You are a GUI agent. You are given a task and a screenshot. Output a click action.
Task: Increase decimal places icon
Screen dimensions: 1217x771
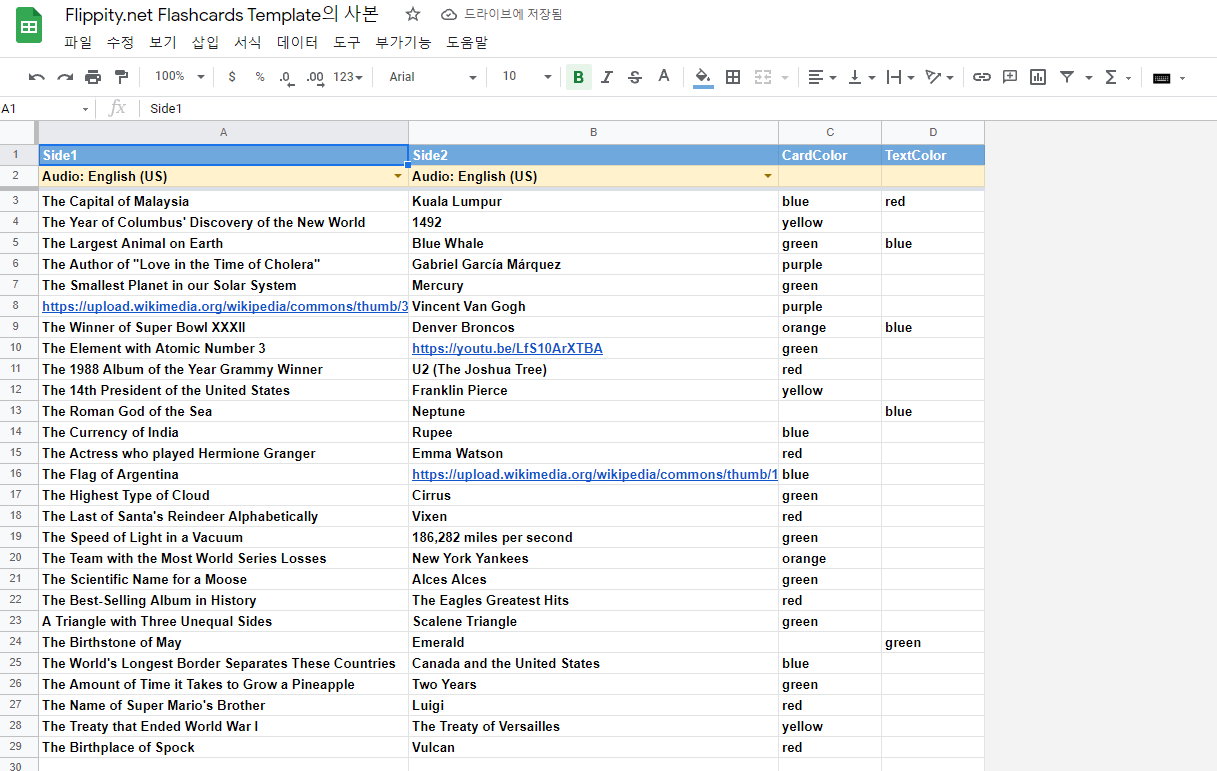pos(315,77)
